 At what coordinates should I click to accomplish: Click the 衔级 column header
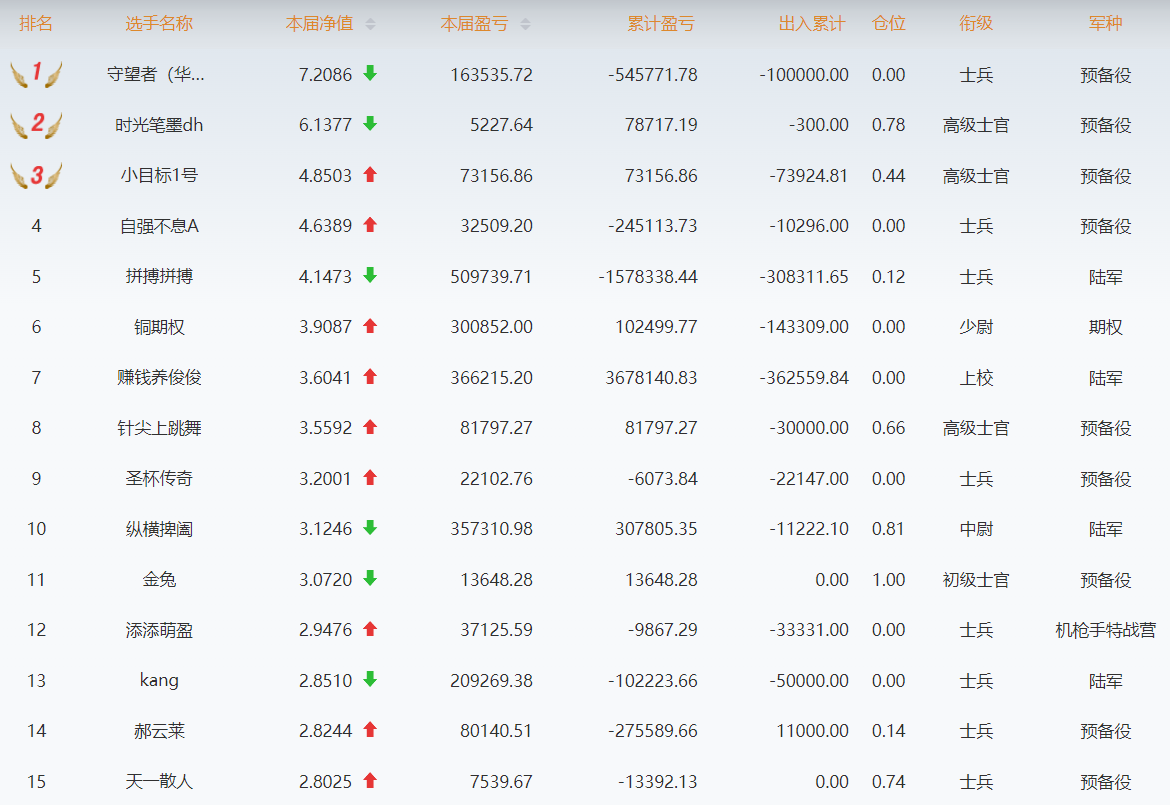click(x=976, y=24)
